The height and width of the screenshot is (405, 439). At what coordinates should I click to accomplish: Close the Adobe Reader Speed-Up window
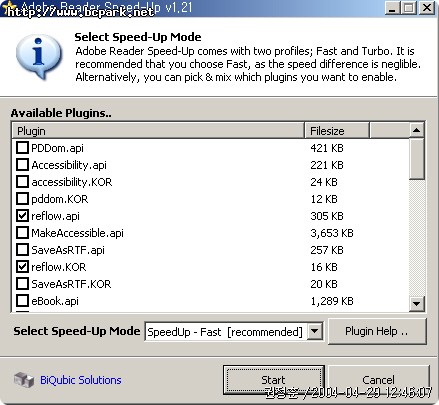(426, 7)
